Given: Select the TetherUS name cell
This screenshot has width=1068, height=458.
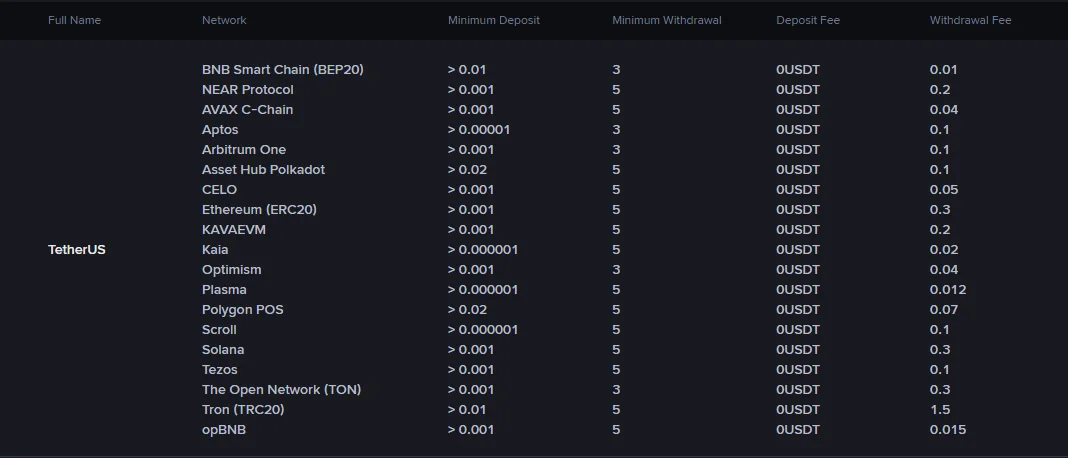Looking at the screenshot, I should click(x=77, y=249).
